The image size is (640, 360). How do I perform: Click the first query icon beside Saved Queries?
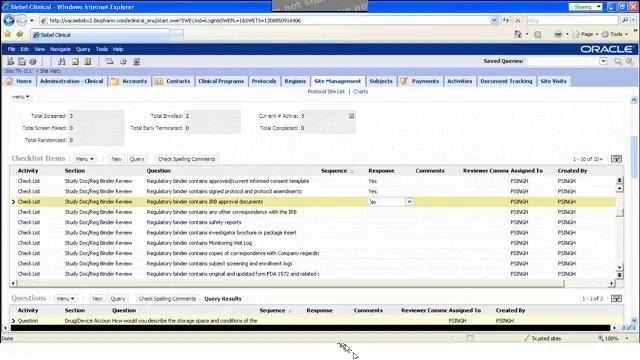tap(618, 61)
